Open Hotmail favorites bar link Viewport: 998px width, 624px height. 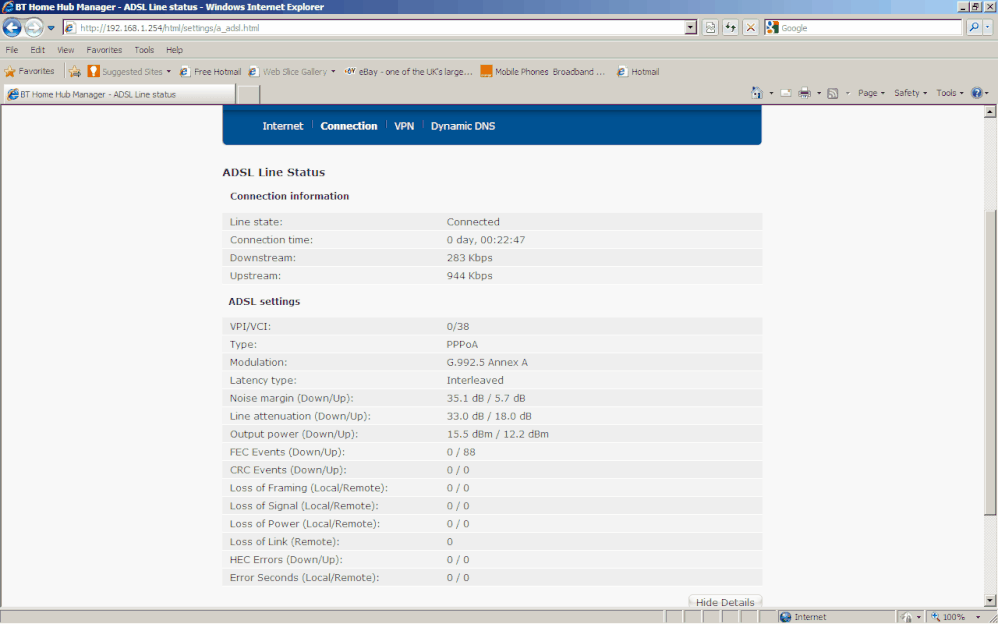638,71
